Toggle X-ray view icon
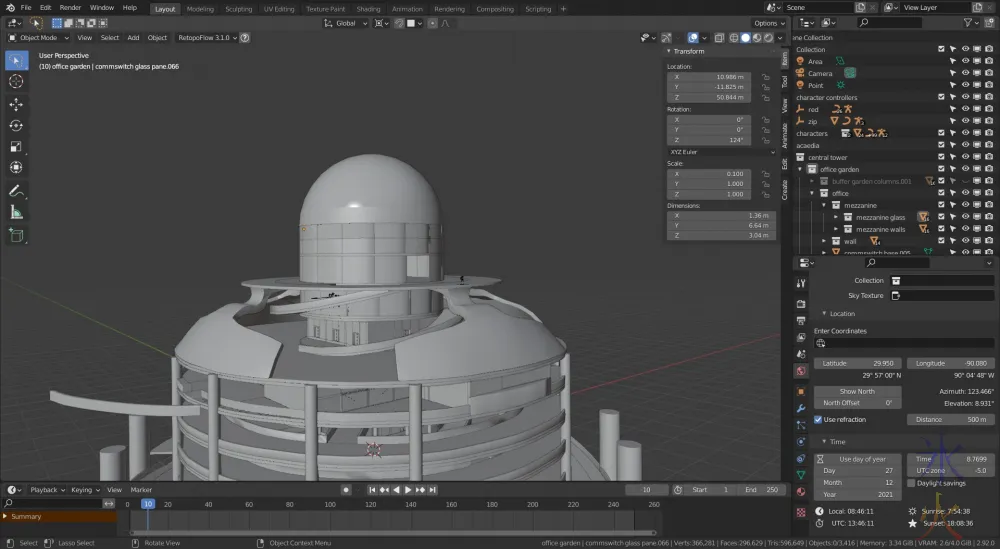Image resolution: width=1000 pixels, height=549 pixels. tap(719, 38)
